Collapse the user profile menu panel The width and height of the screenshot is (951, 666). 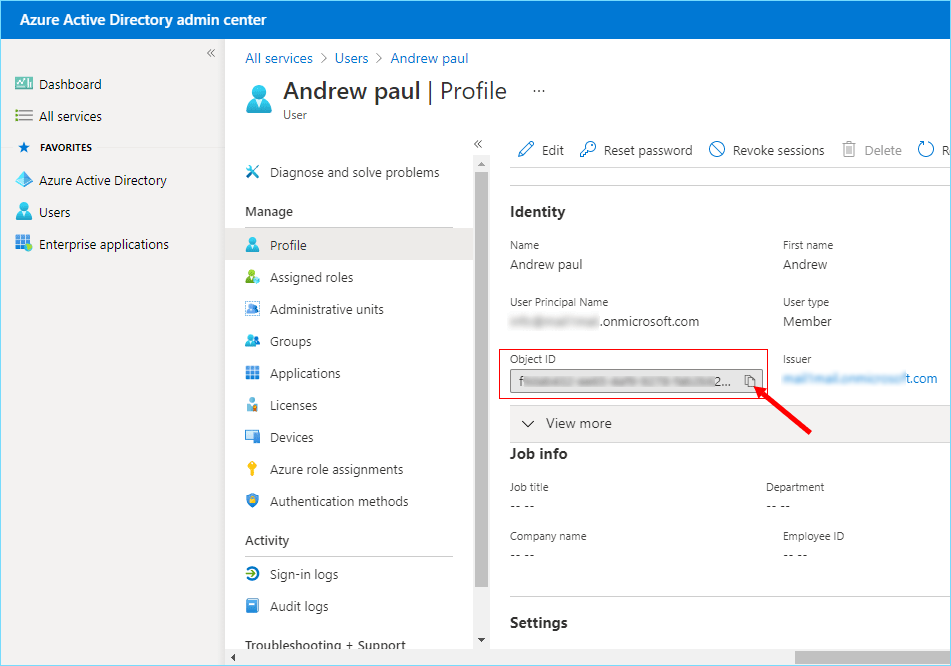(x=478, y=144)
